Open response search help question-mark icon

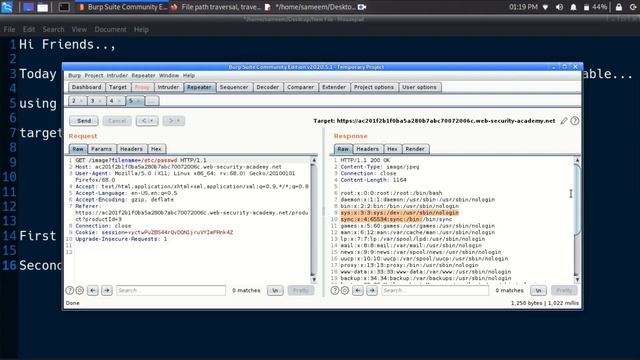(335, 290)
